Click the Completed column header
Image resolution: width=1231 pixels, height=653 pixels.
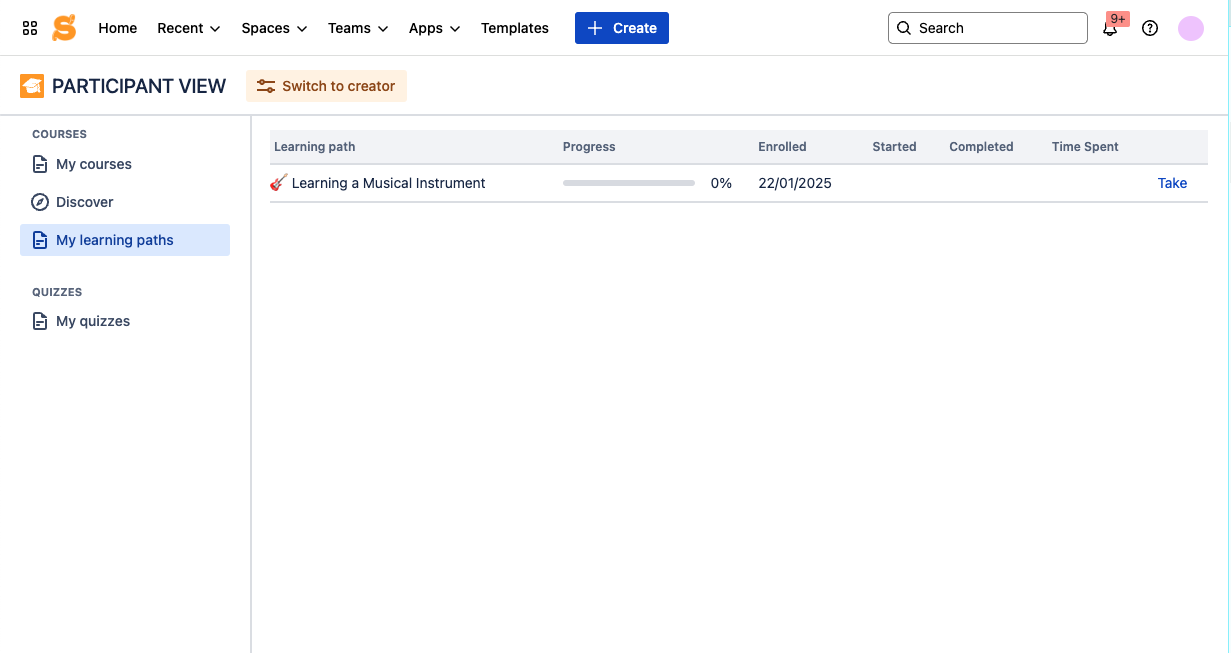[981, 146]
